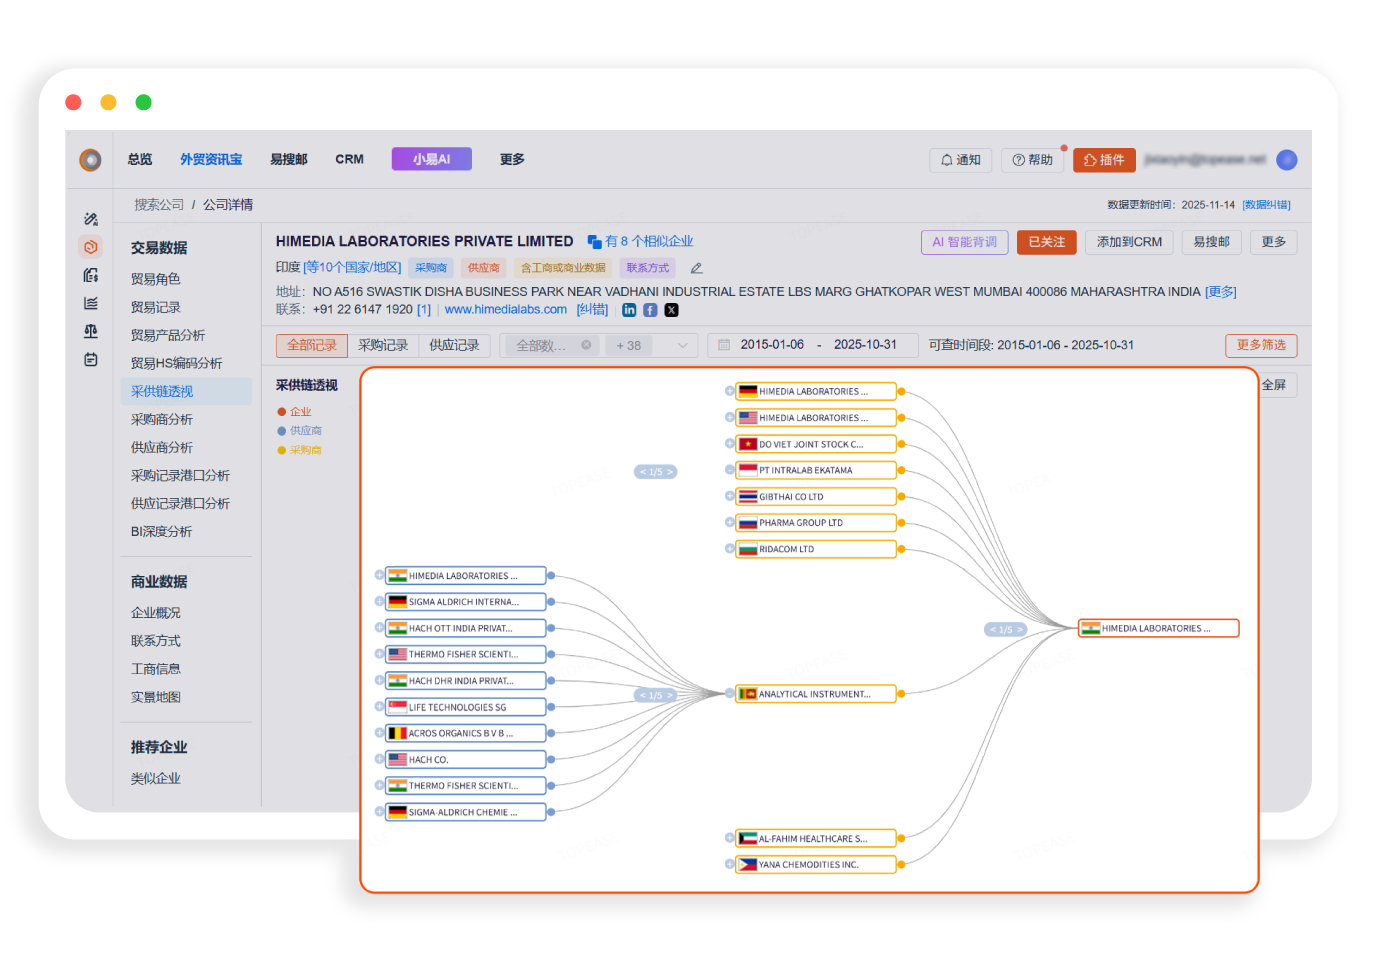Click the Facebook social icon
1391x979 pixels.
(650, 310)
